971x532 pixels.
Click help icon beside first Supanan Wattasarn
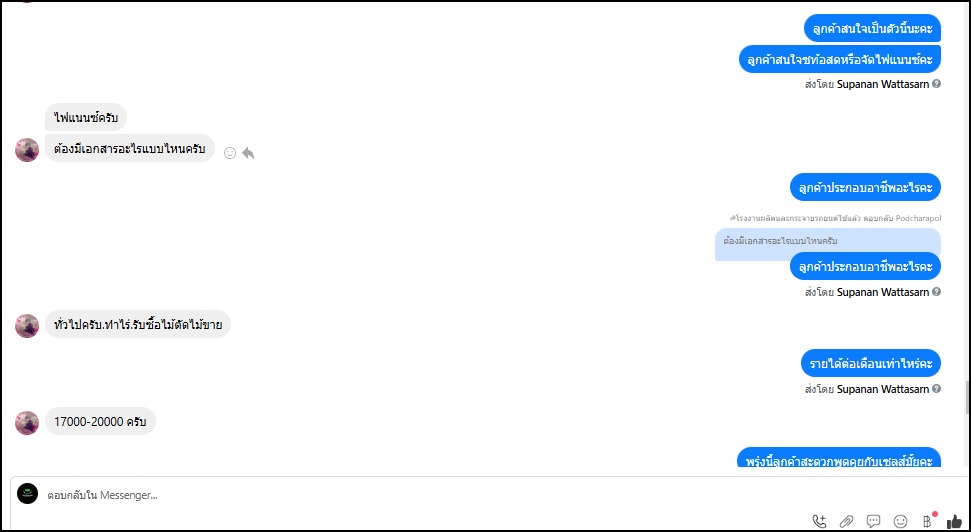coord(936,84)
